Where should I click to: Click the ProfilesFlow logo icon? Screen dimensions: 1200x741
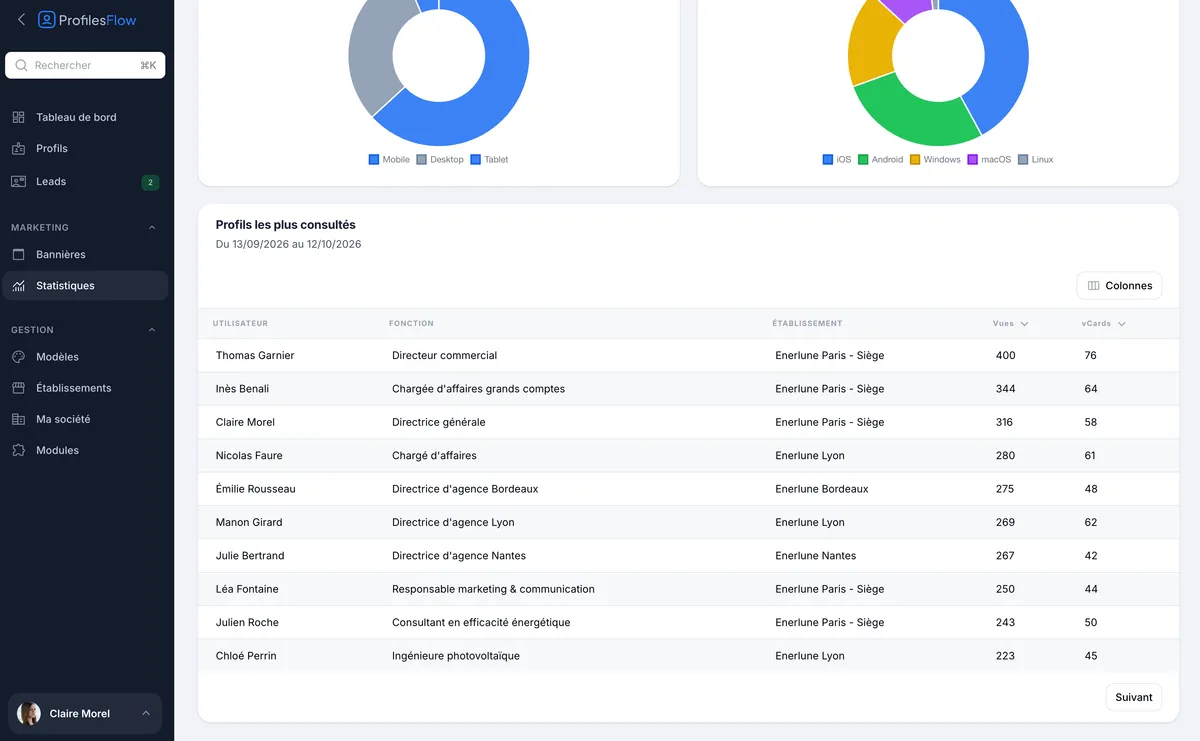point(47,20)
